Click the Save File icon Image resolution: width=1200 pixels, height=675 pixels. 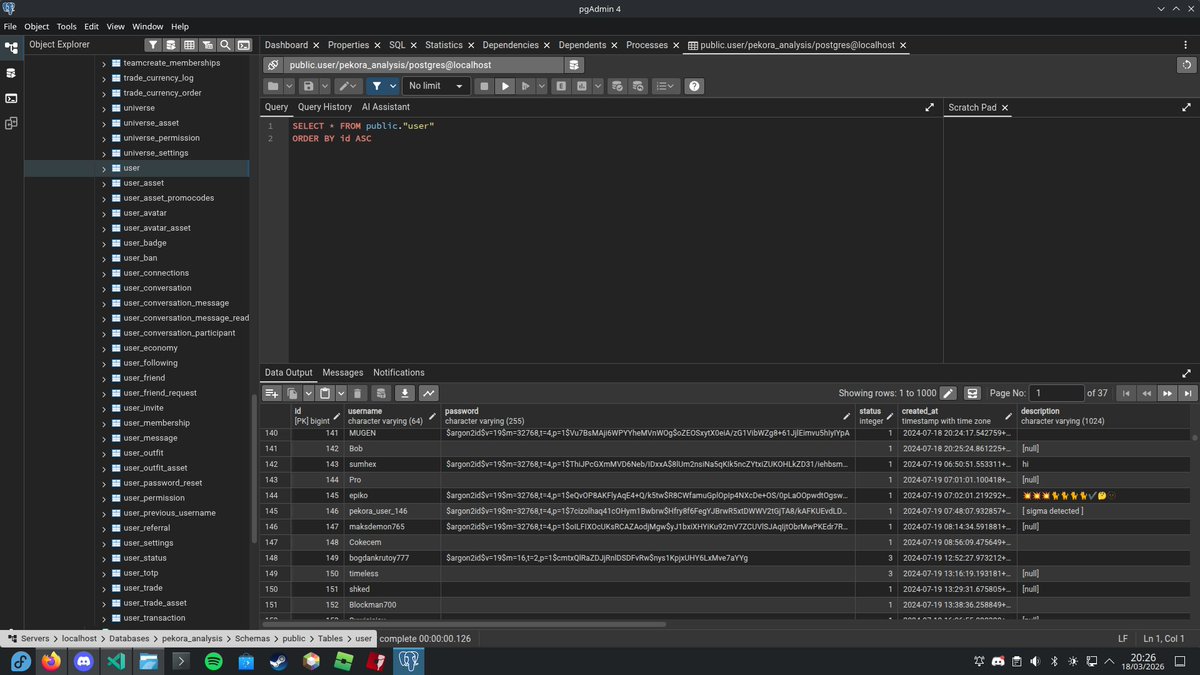309,86
